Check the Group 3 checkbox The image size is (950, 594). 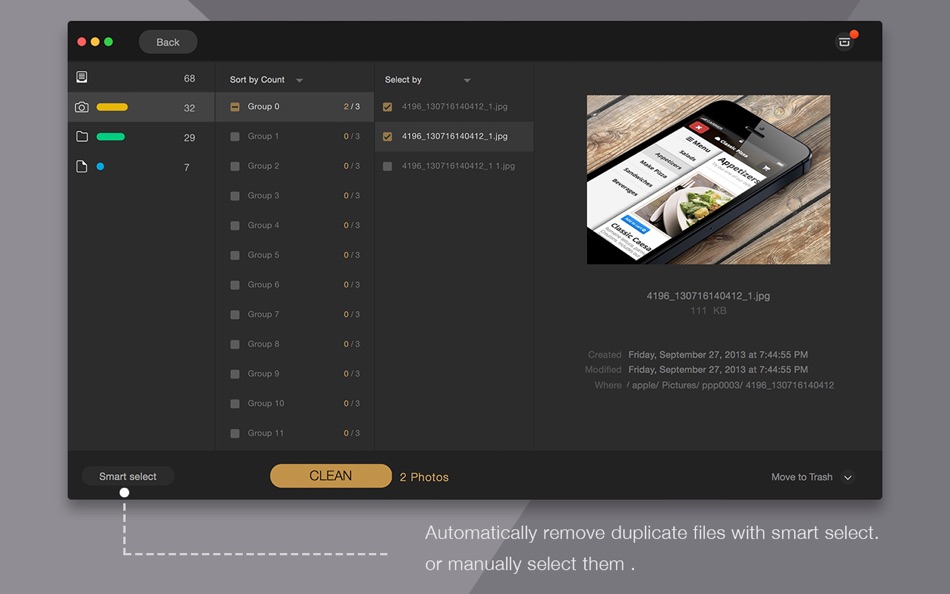tap(234, 196)
